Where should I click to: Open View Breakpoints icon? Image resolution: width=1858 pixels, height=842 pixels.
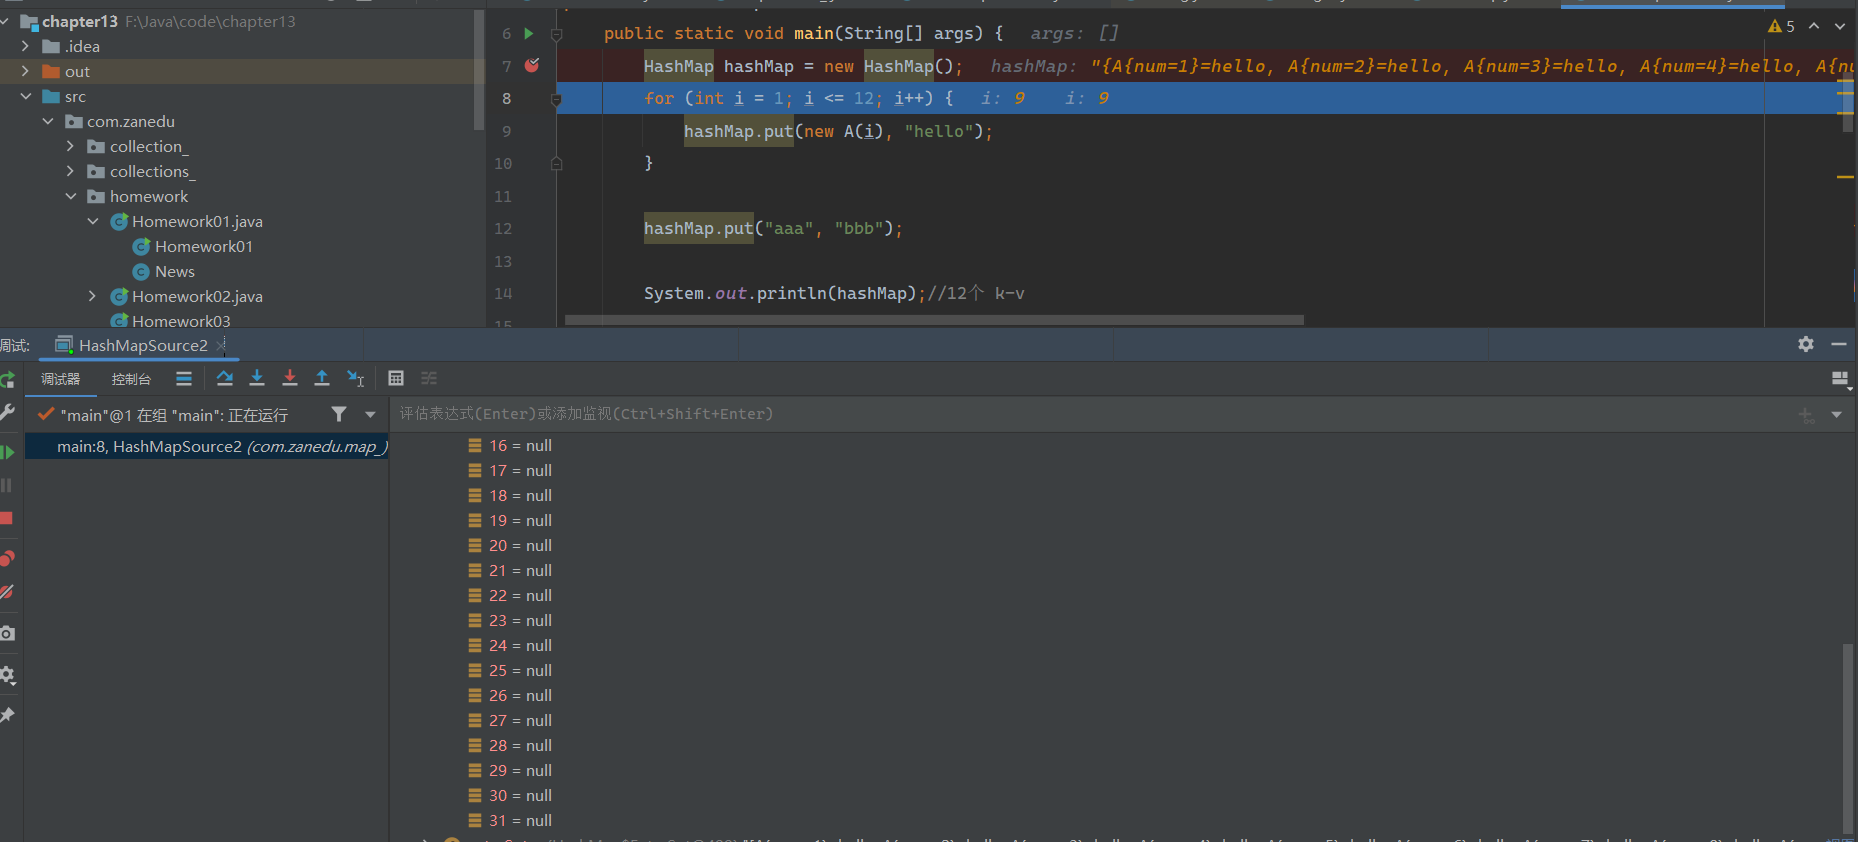[7, 559]
